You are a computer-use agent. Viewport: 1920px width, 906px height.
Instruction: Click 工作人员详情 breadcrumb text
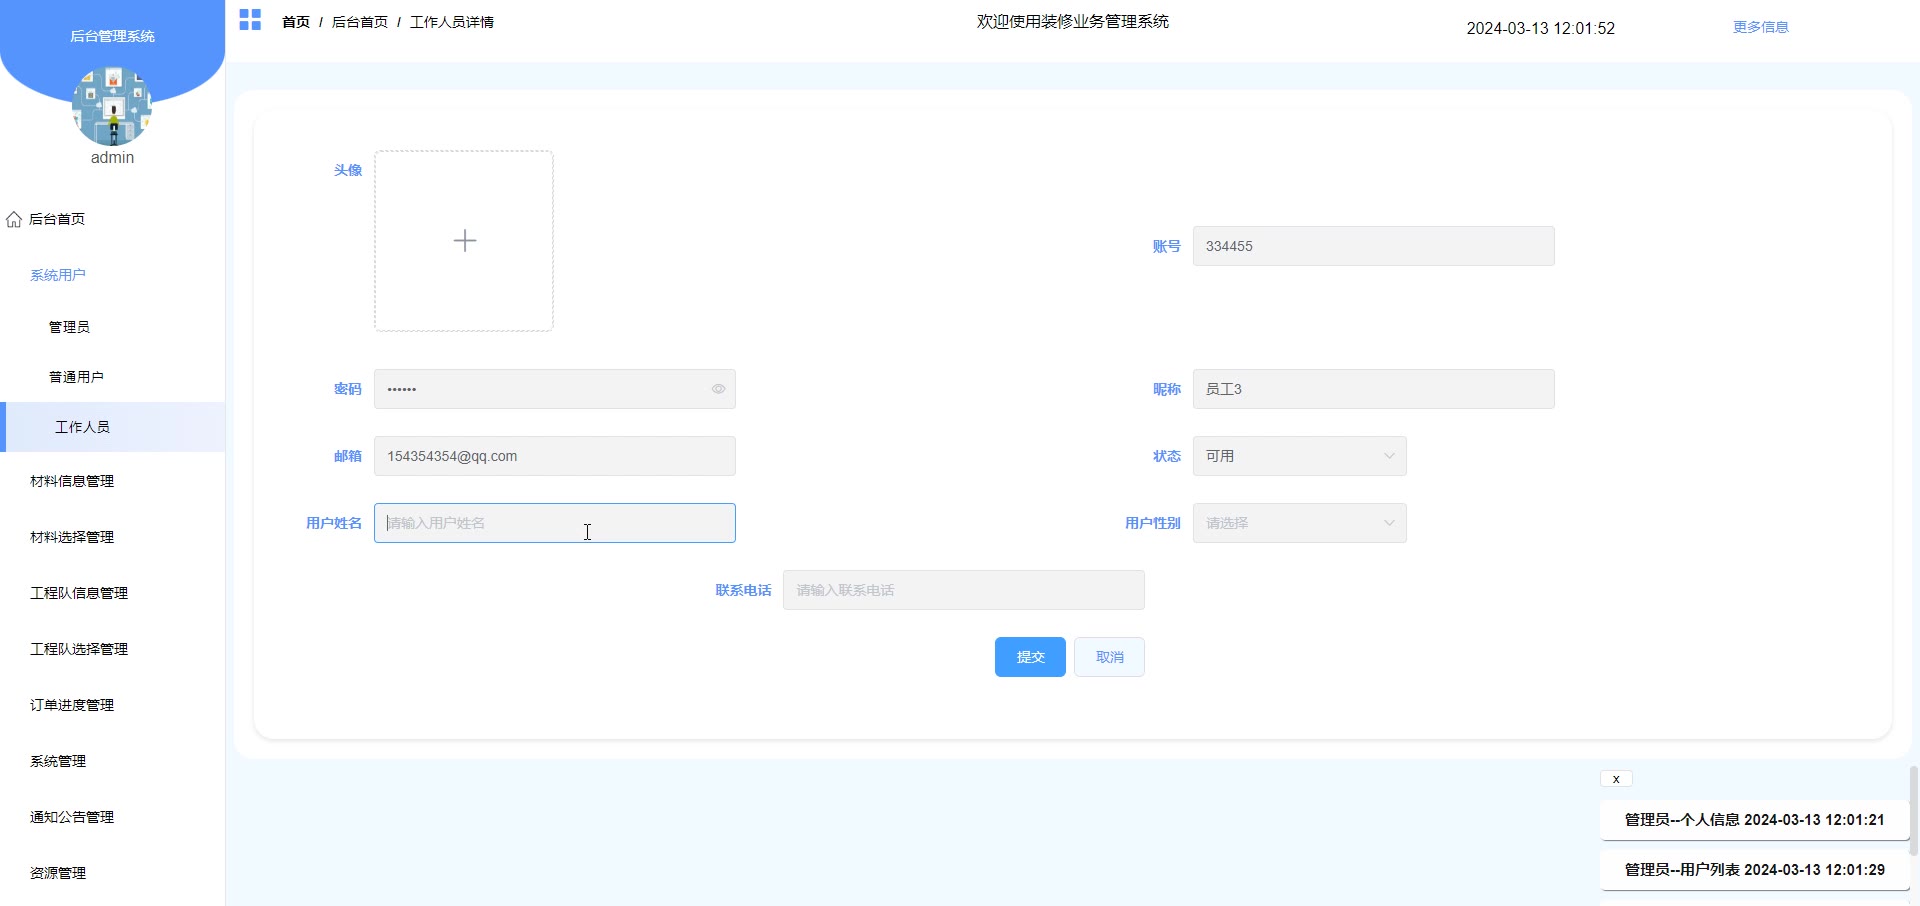(452, 22)
